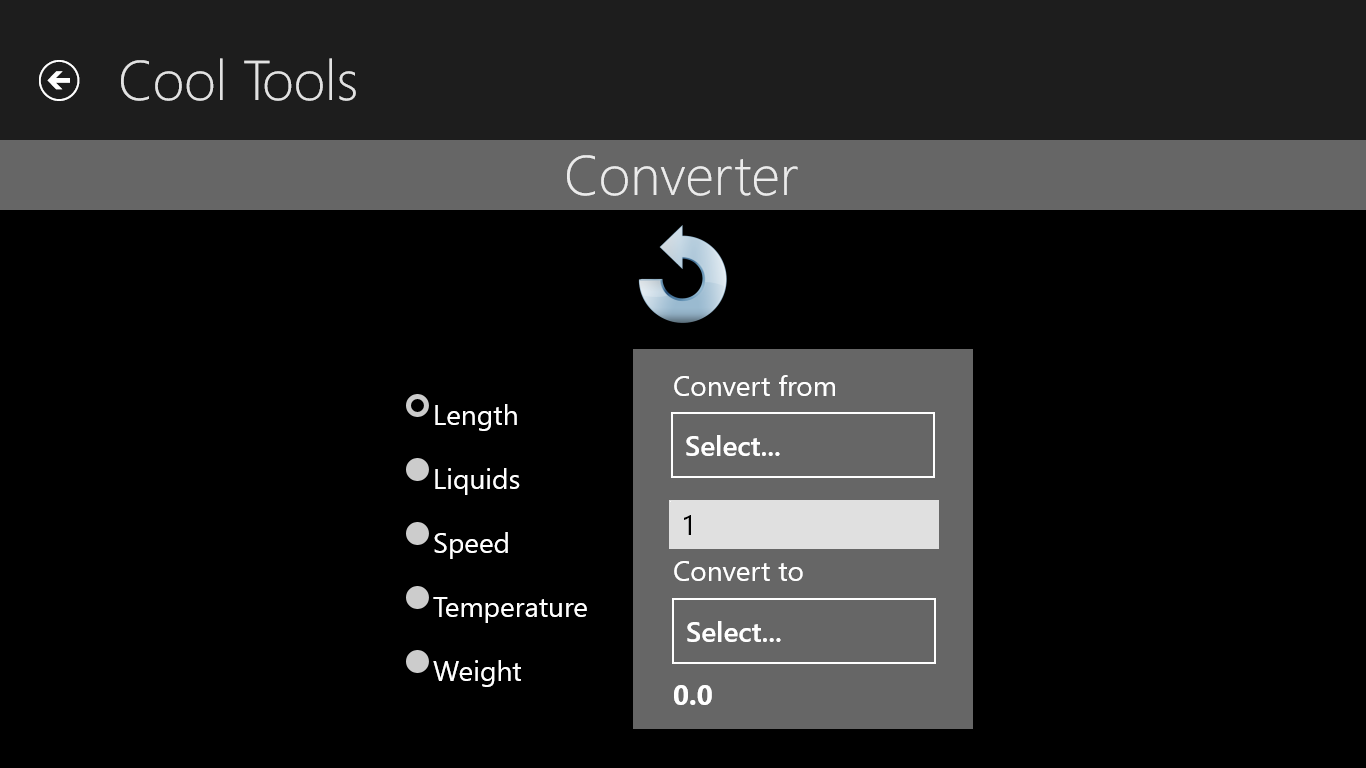
Task: Open the Convert from unit dropdown
Action: [x=802, y=445]
